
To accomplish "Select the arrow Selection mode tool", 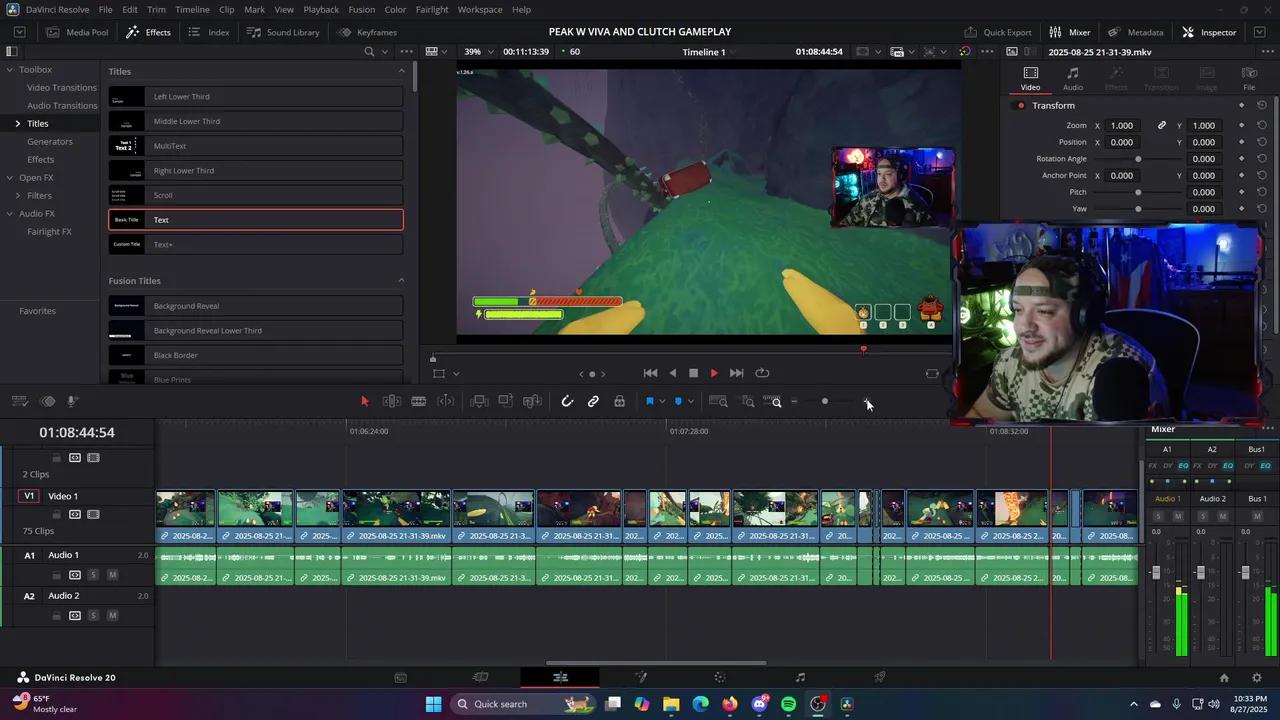I will point(365,401).
